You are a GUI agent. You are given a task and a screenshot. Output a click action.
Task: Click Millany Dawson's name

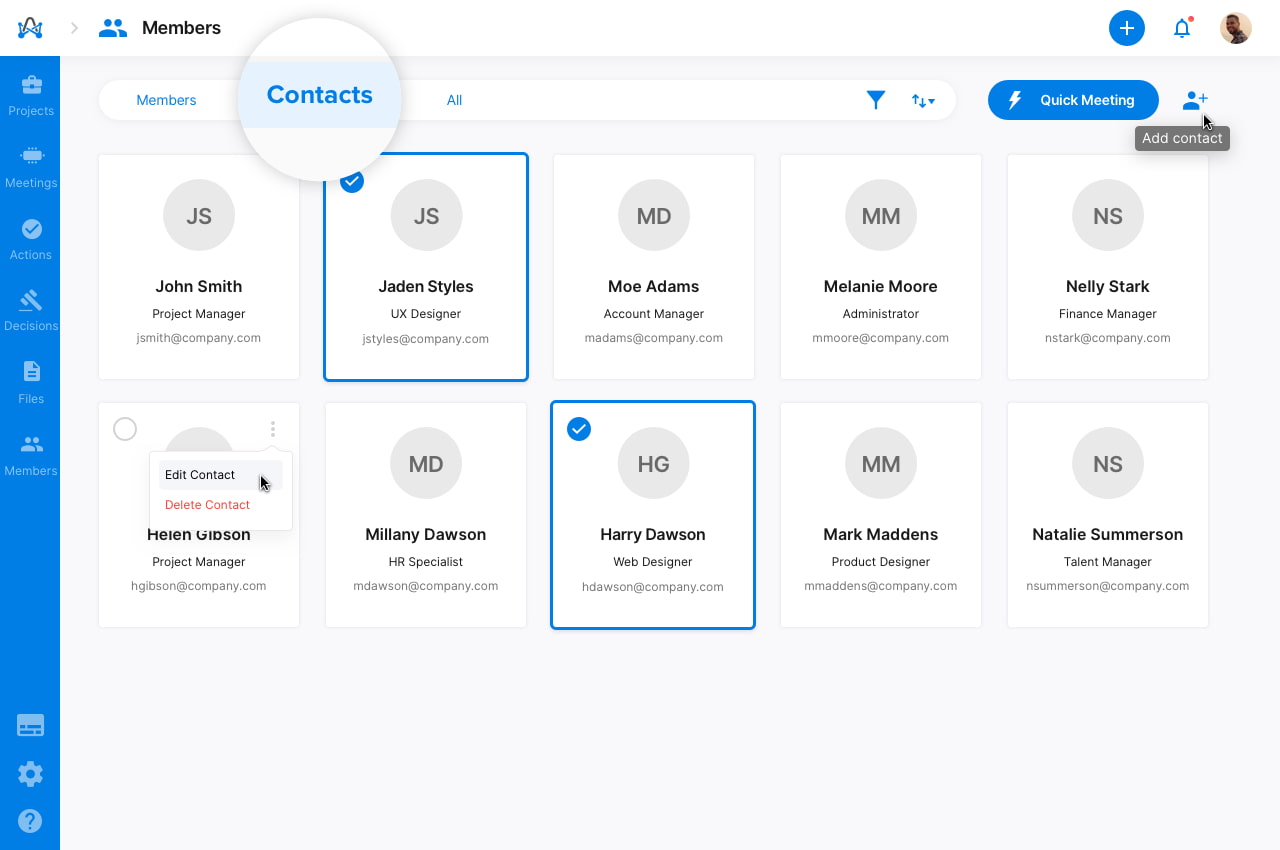[x=426, y=534]
